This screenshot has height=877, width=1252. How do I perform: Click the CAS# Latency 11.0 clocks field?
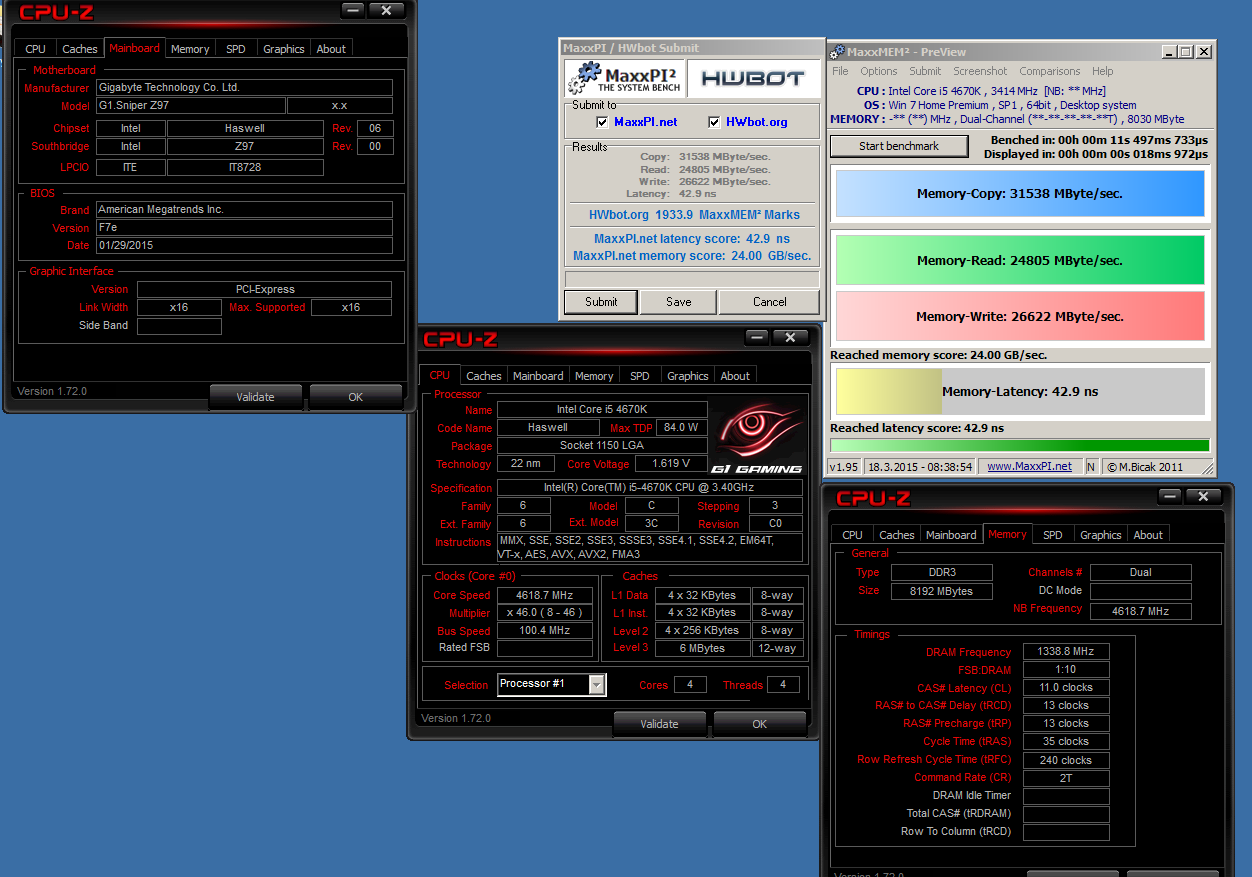[x=1065, y=688]
